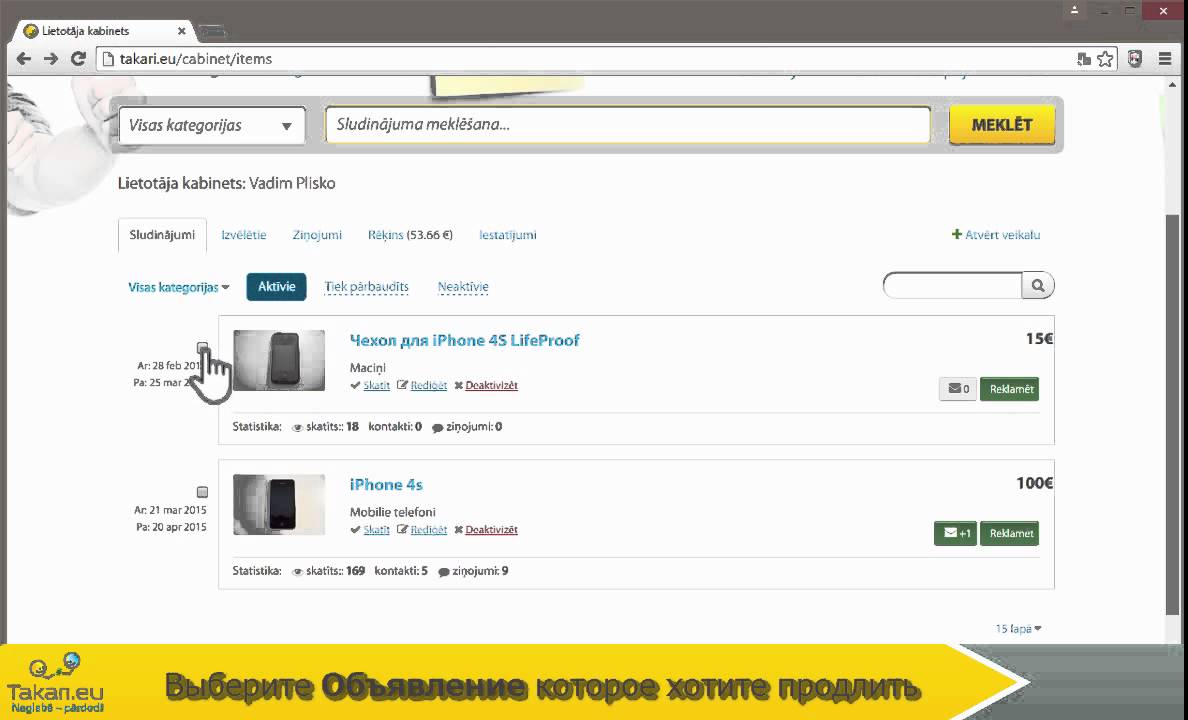Tick the checkbox for iPhone 4s listing
The width and height of the screenshot is (1188, 720).
coord(202,492)
